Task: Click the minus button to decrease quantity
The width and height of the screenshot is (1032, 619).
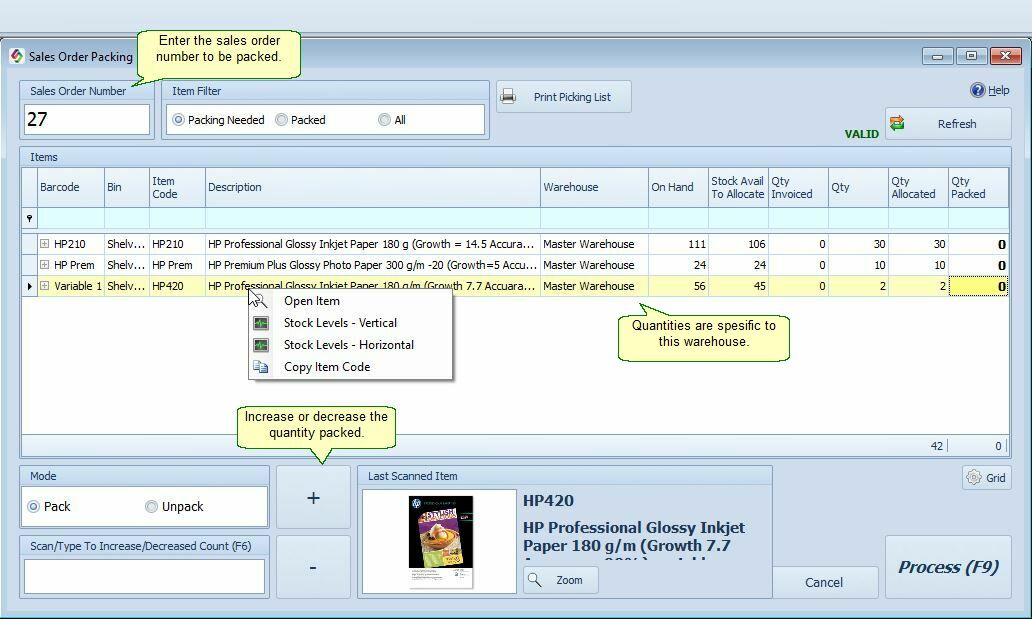Action: click(x=313, y=567)
